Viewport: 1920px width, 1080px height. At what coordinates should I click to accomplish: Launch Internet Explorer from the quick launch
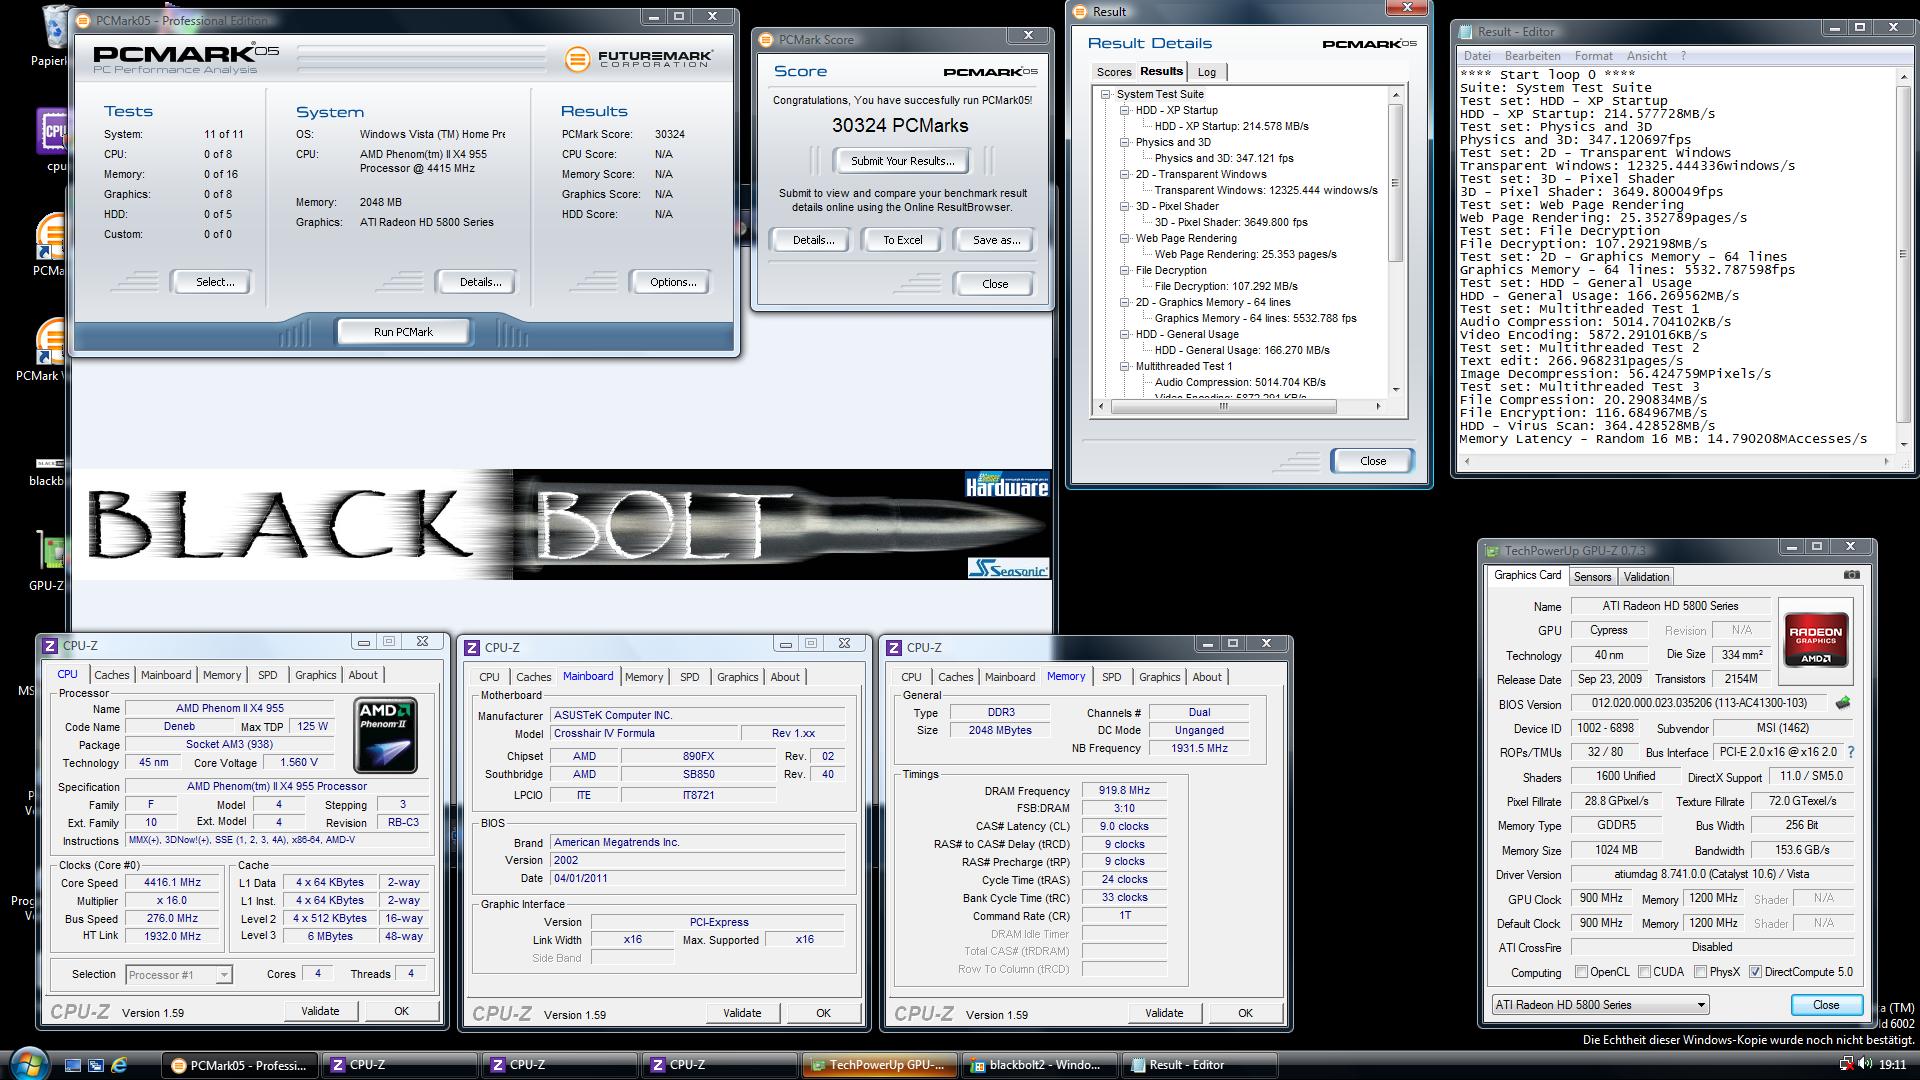coord(119,1065)
